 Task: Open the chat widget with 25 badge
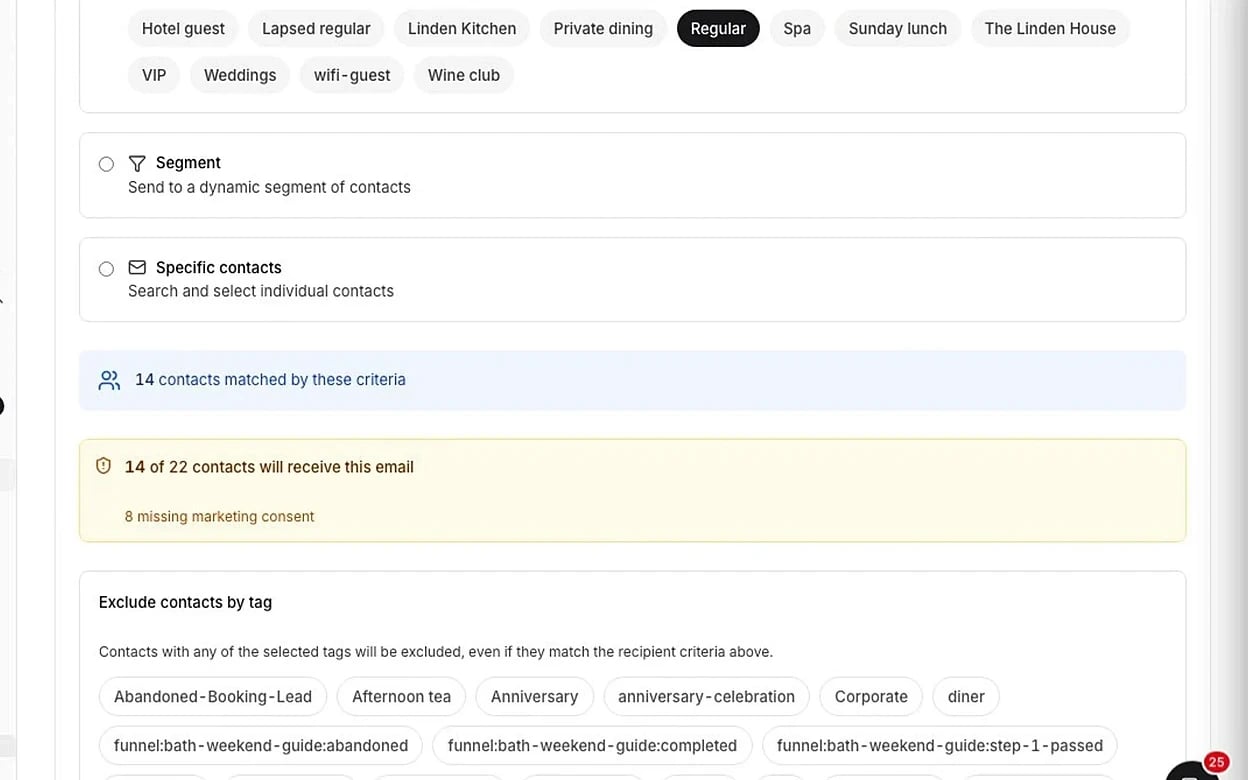(x=1192, y=772)
